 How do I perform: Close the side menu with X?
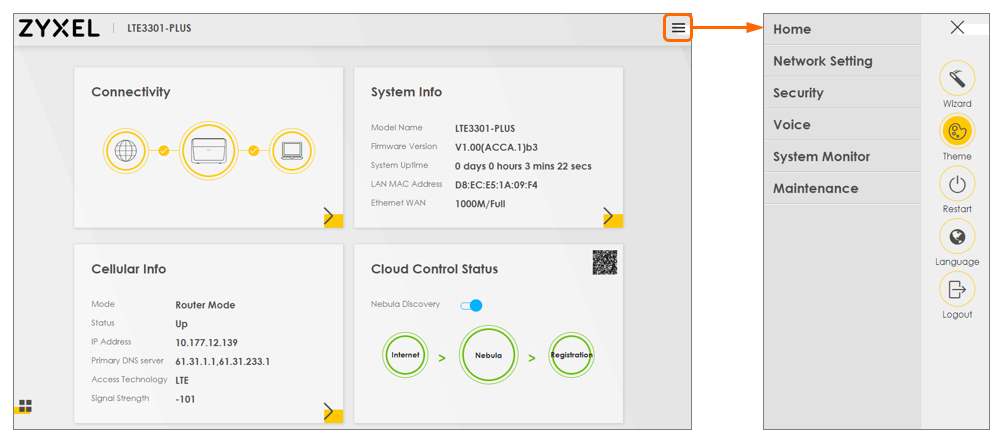[957, 28]
